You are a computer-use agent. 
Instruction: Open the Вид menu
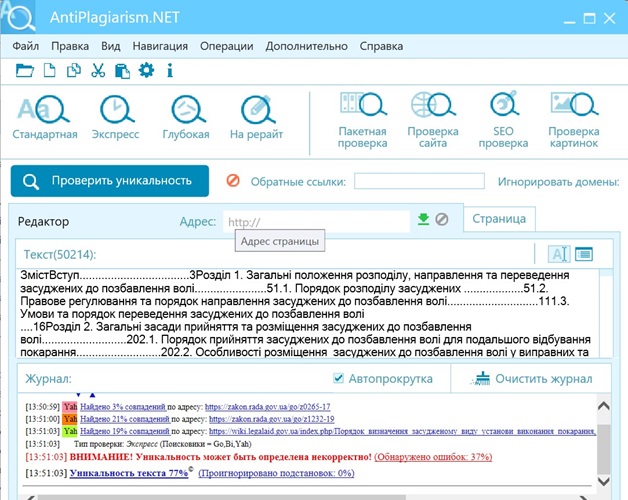click(x=111, y=46)
